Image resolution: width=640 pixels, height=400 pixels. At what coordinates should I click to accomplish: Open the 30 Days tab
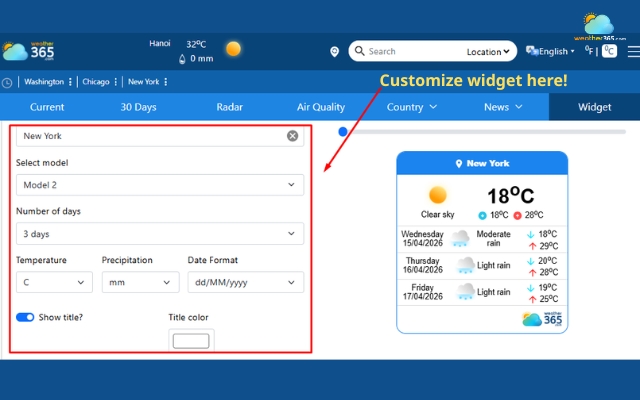pos(138,107)
